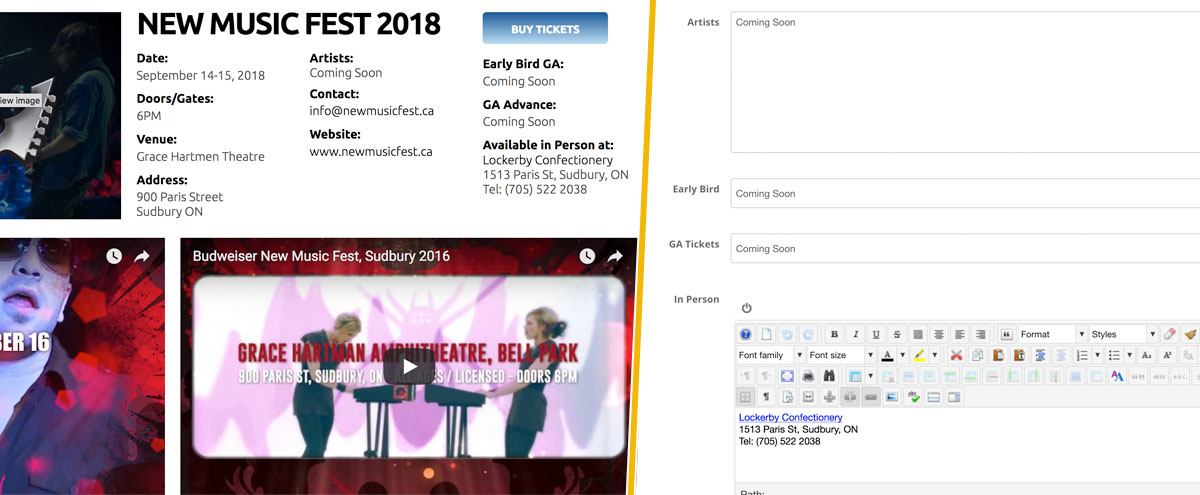Click the insert table icon
This screenshot has width=1200, height=495.
click(x=855, y=376)
